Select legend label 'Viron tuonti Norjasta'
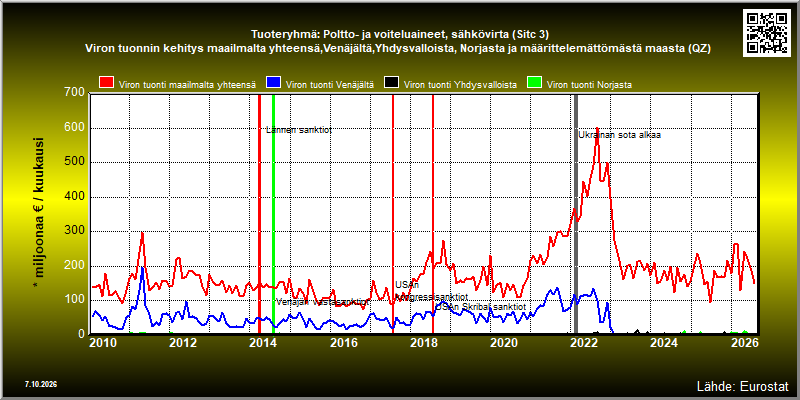Image resolution: width=800 pixels, height=400 pixels. coord(589,85)
